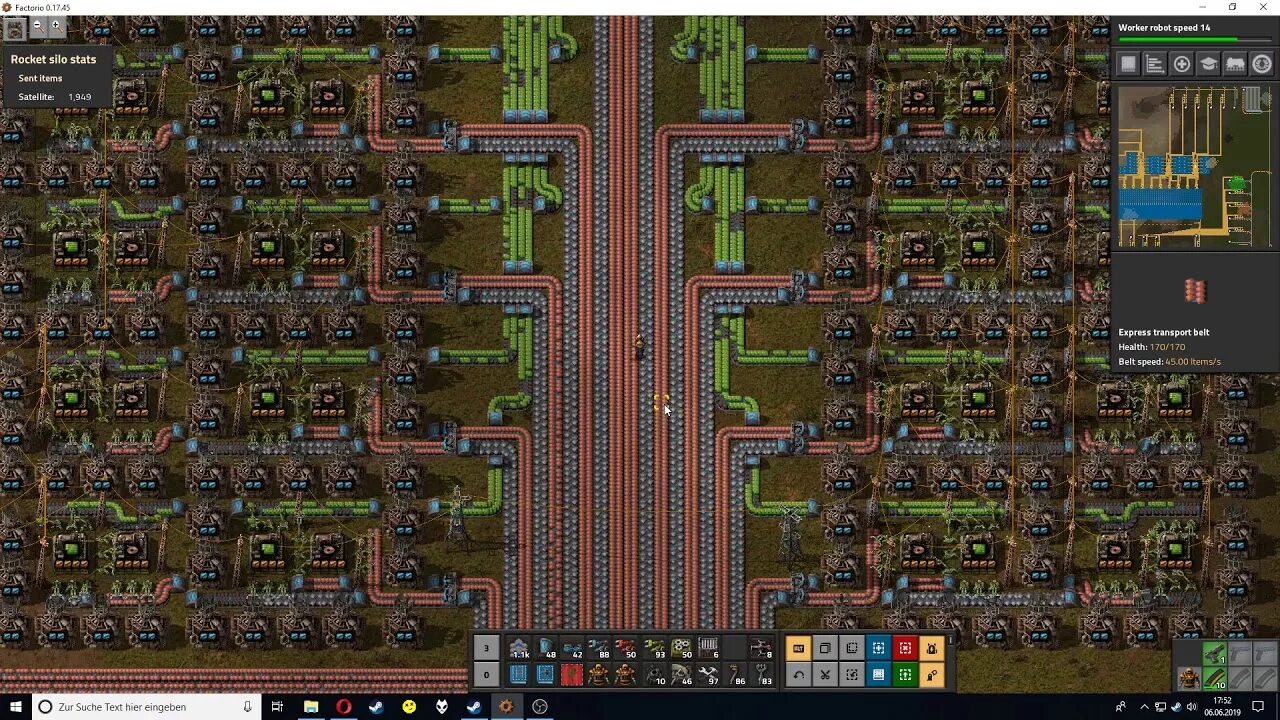
Task: Switch to Factorio gear taskbar icon
Action: pos(506,707)
